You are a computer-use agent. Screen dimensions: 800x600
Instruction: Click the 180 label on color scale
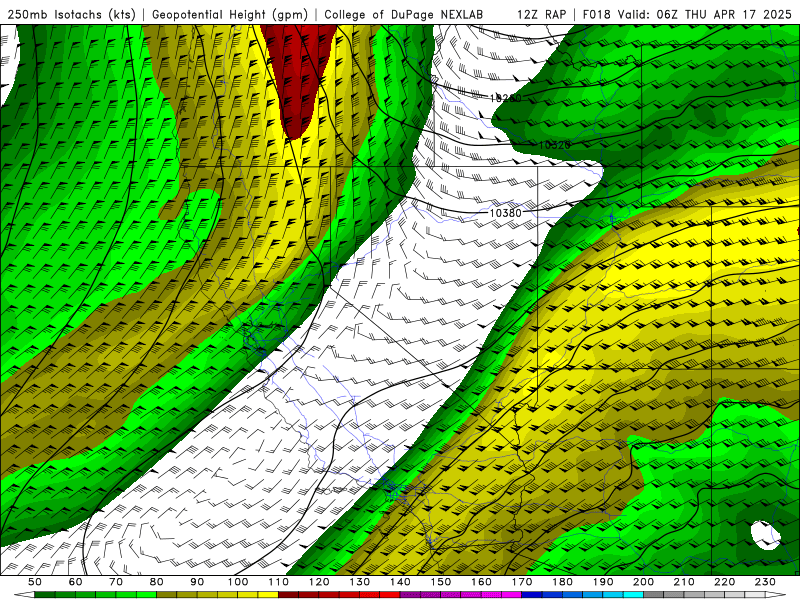tap(563, 582)
